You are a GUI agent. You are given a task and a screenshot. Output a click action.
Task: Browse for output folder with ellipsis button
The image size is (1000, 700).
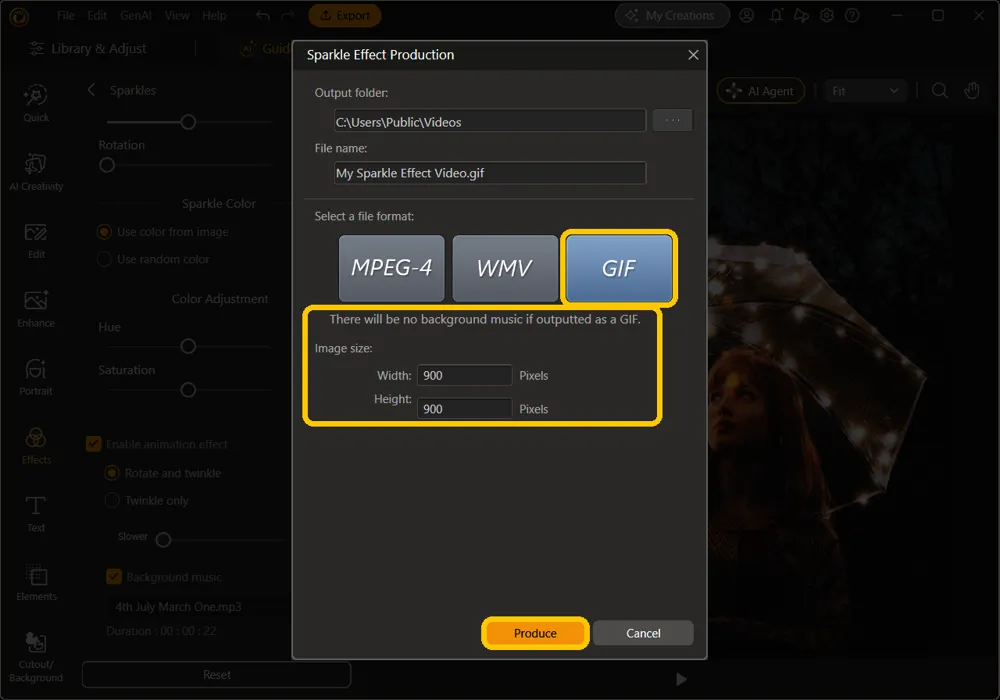click(672, 120)
